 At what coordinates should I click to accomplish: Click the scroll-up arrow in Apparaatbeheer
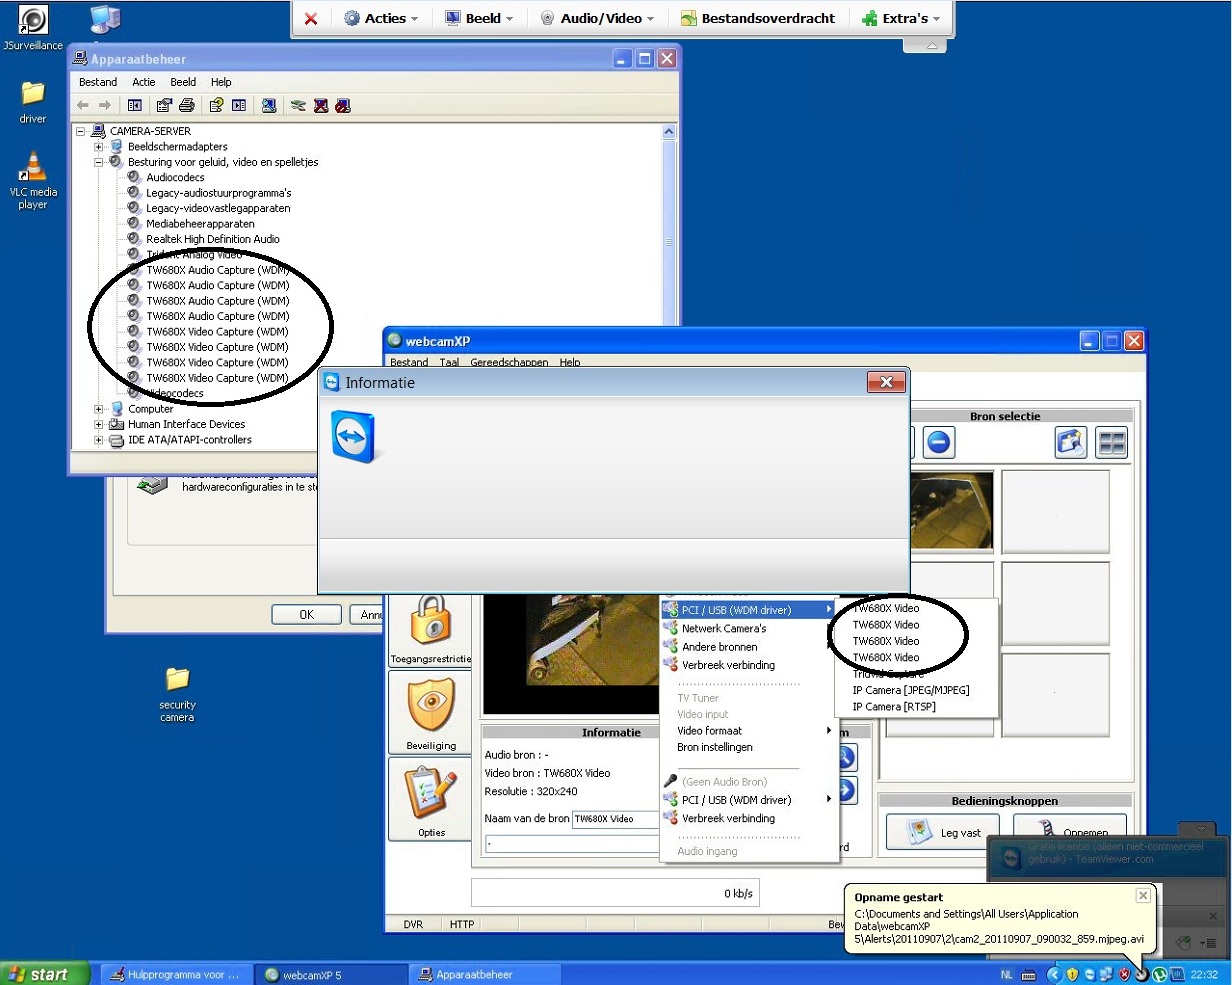pos(669,131)
